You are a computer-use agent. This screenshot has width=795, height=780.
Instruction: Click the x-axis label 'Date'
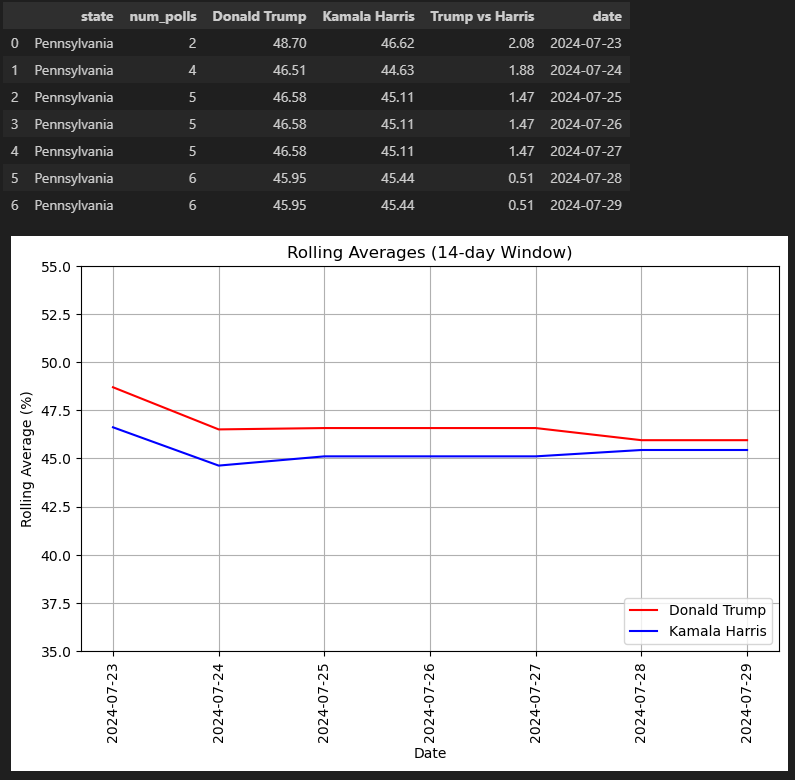(x=429, y=753)
